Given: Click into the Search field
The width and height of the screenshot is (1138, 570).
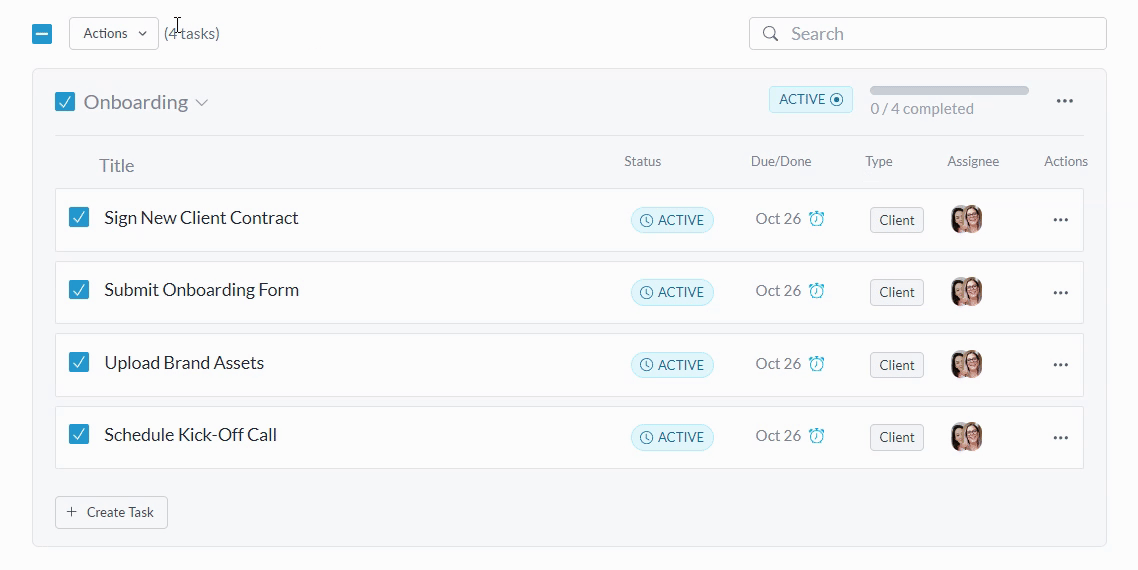Looking at the screenshot, I should (940, 34).
